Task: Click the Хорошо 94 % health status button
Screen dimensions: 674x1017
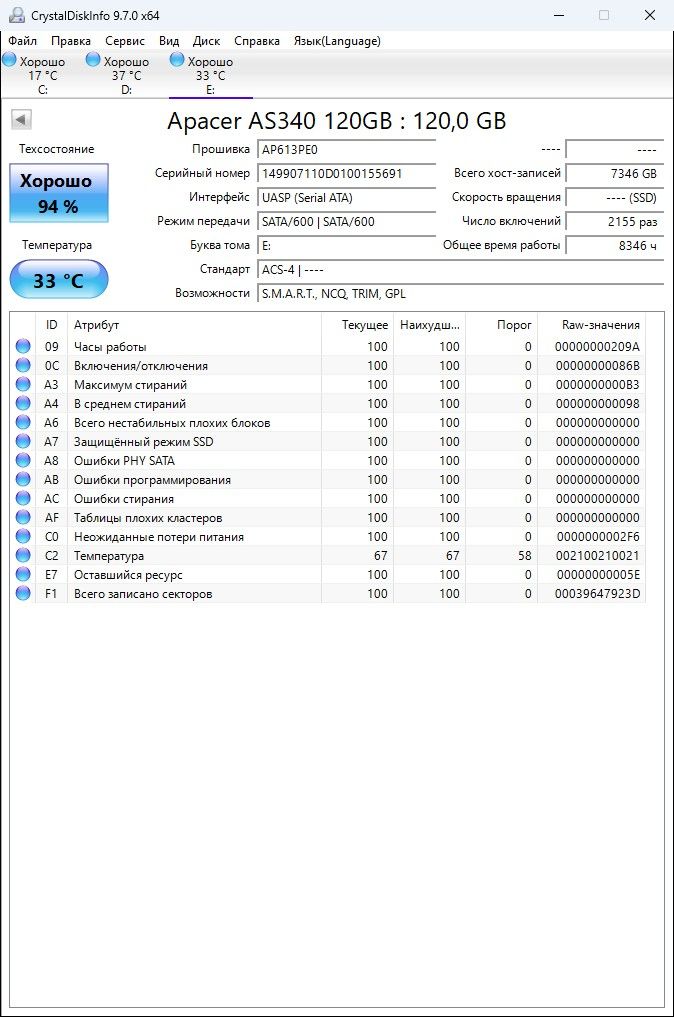Action: (58, 193)
